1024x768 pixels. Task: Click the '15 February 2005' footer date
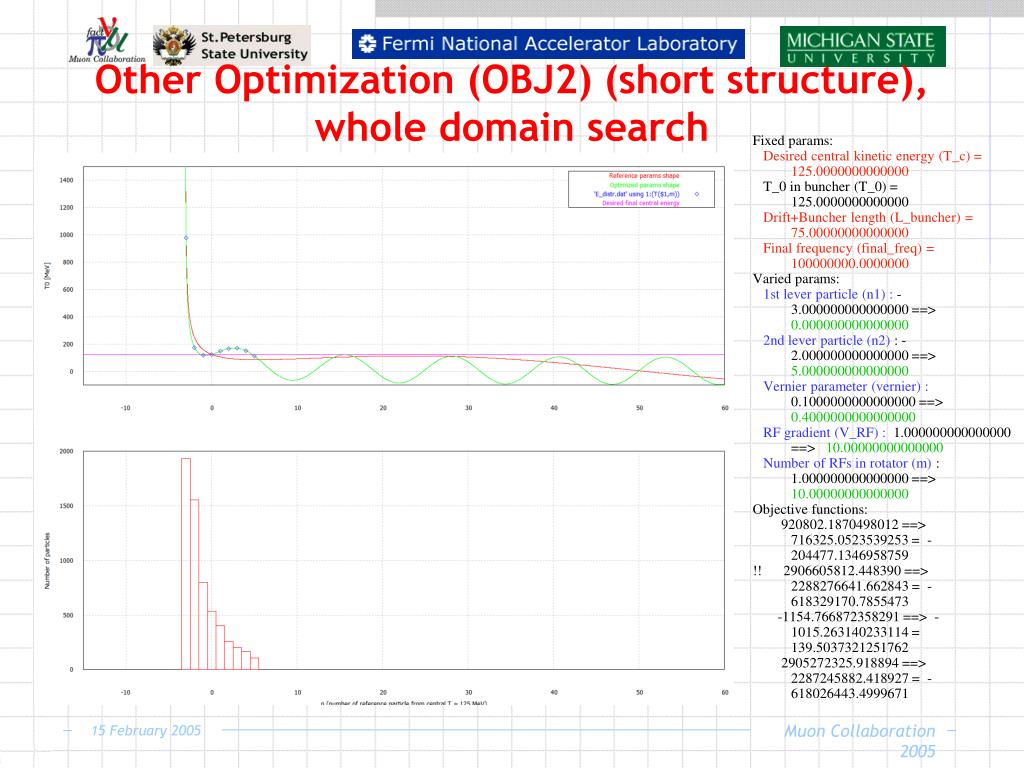pos(146,731)
